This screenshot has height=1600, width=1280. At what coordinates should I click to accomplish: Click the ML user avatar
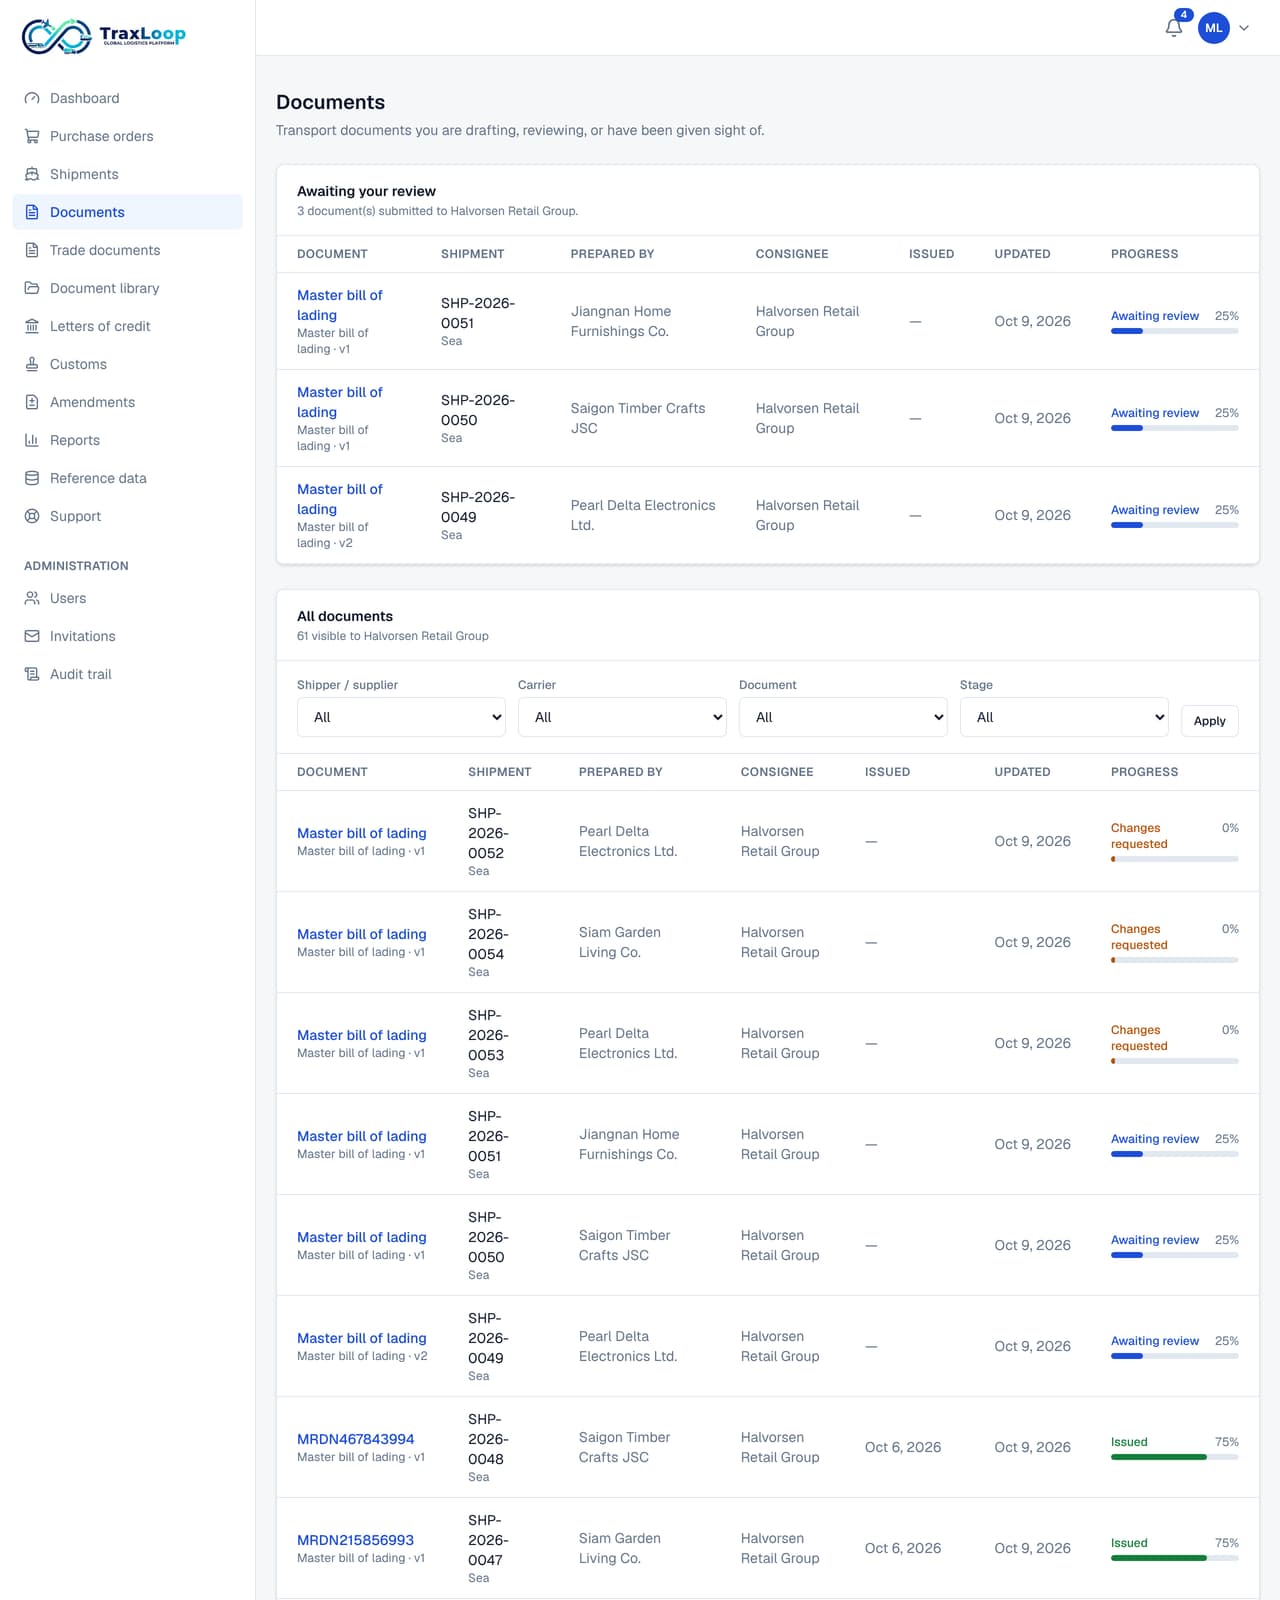1214,28
